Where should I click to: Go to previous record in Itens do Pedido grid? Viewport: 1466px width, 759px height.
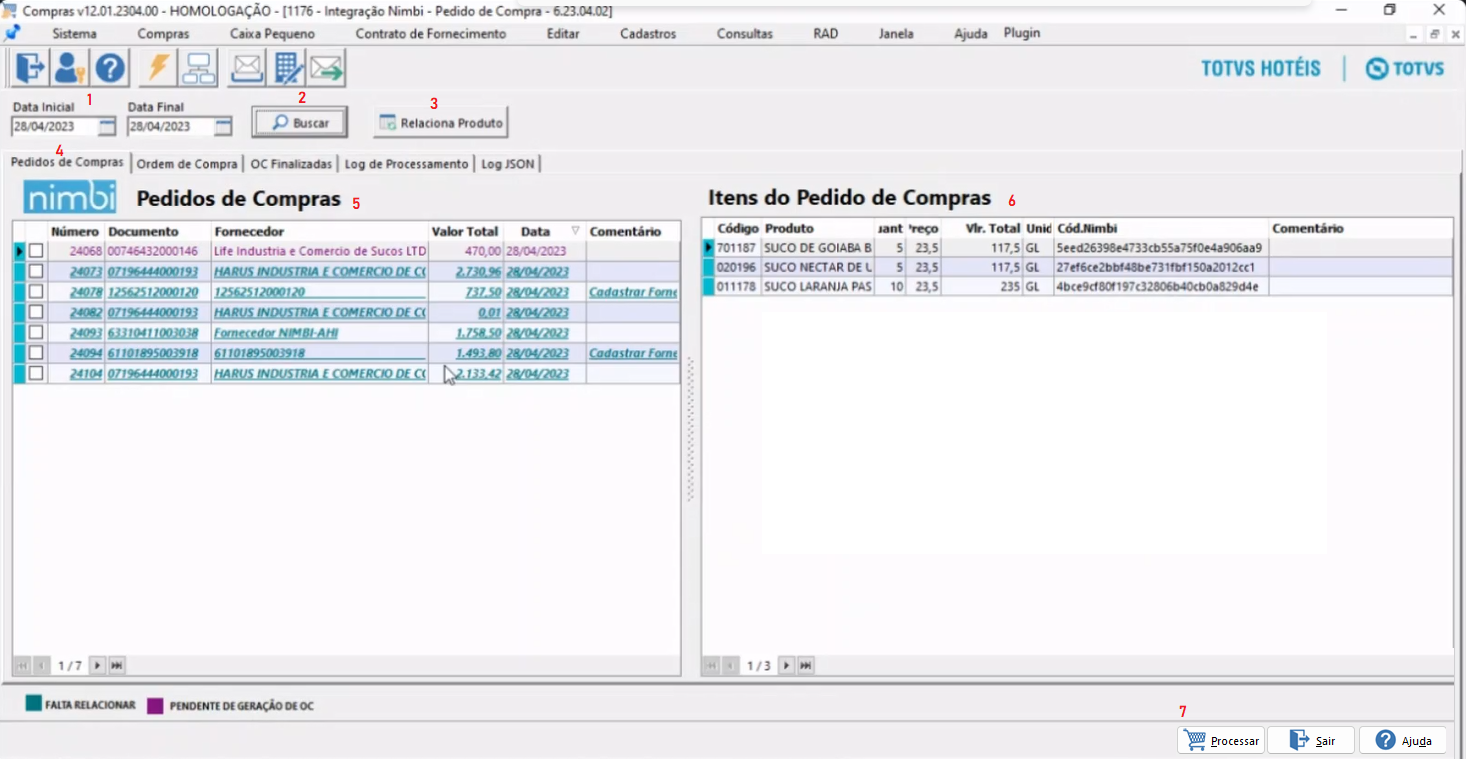[x=731, y=665]
